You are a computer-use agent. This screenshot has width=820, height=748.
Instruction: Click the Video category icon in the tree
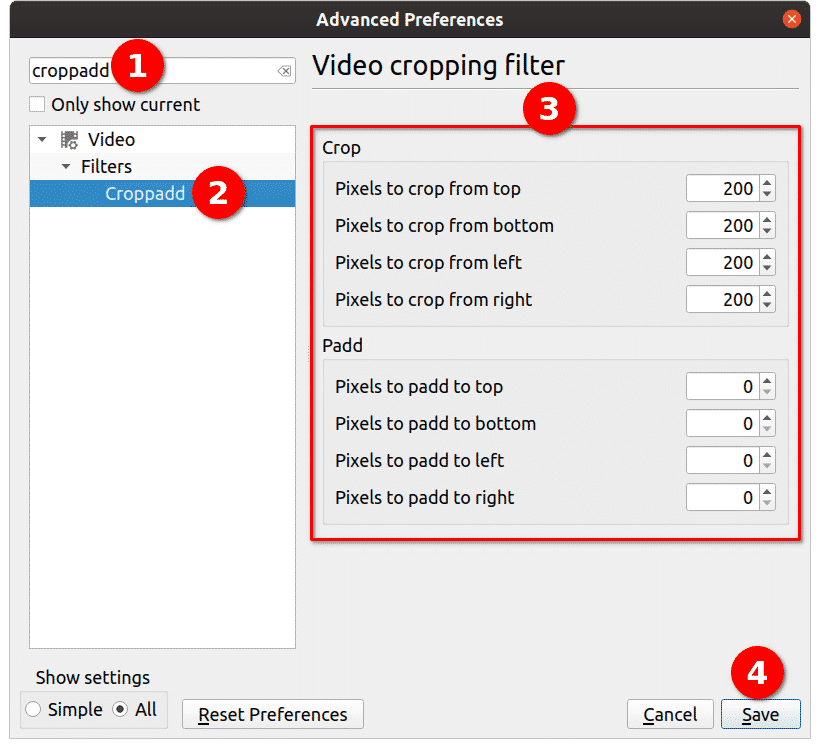(x=70, y=140)
